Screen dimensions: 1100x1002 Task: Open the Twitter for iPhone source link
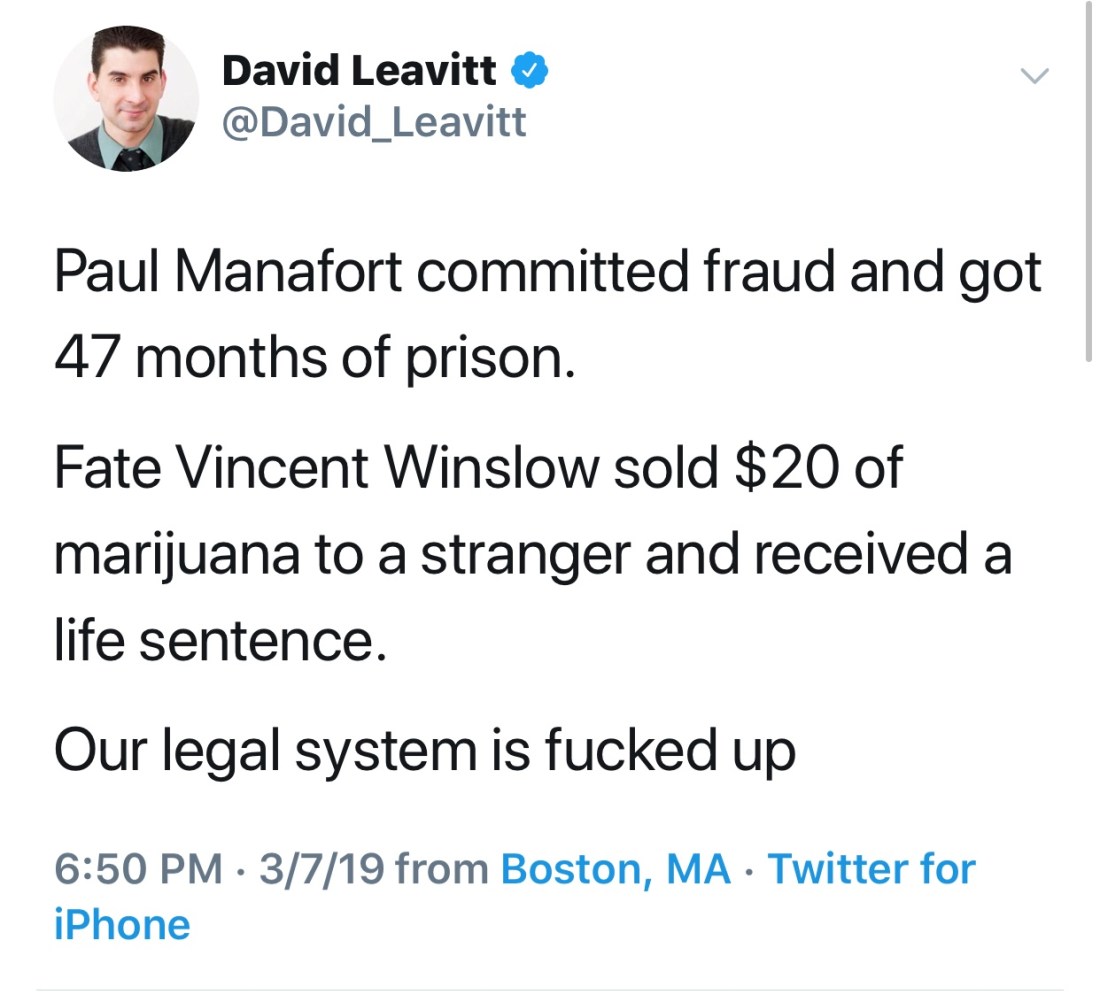(870, 869)
